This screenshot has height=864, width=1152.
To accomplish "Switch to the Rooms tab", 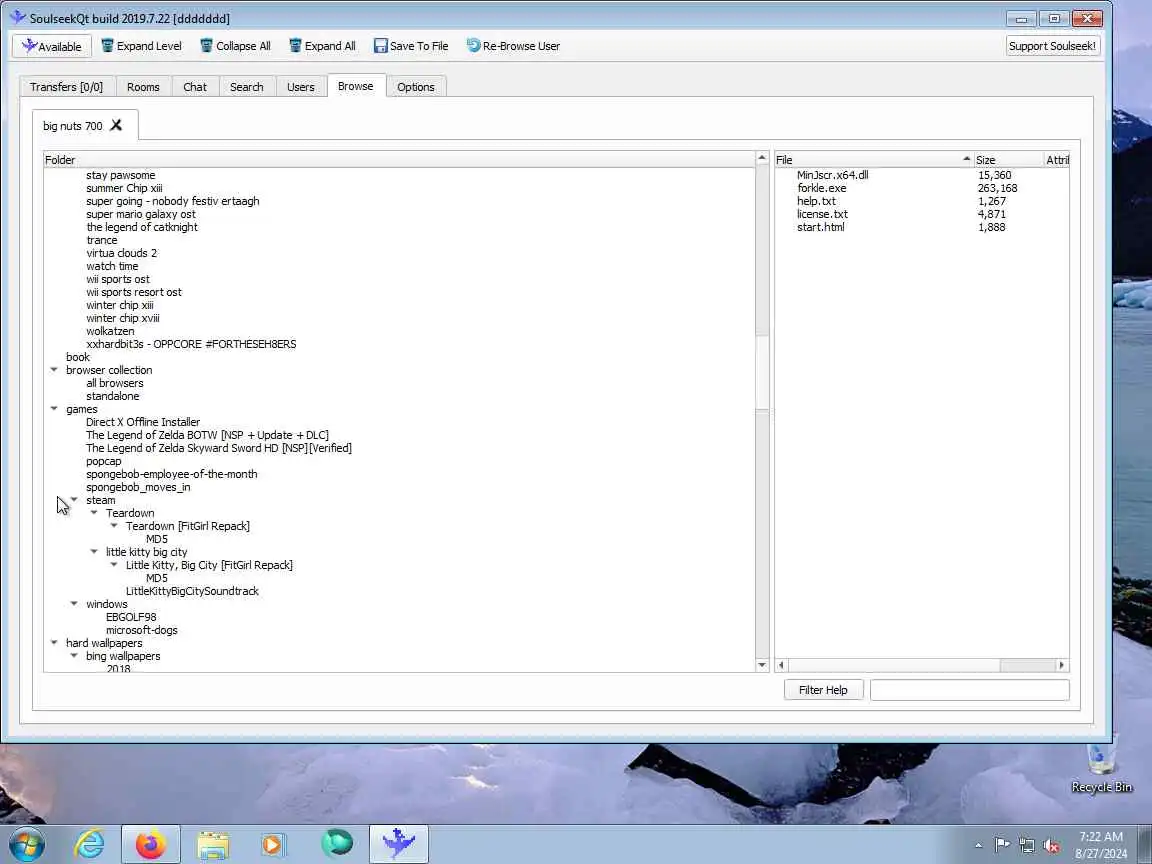I will pos(143,87).
